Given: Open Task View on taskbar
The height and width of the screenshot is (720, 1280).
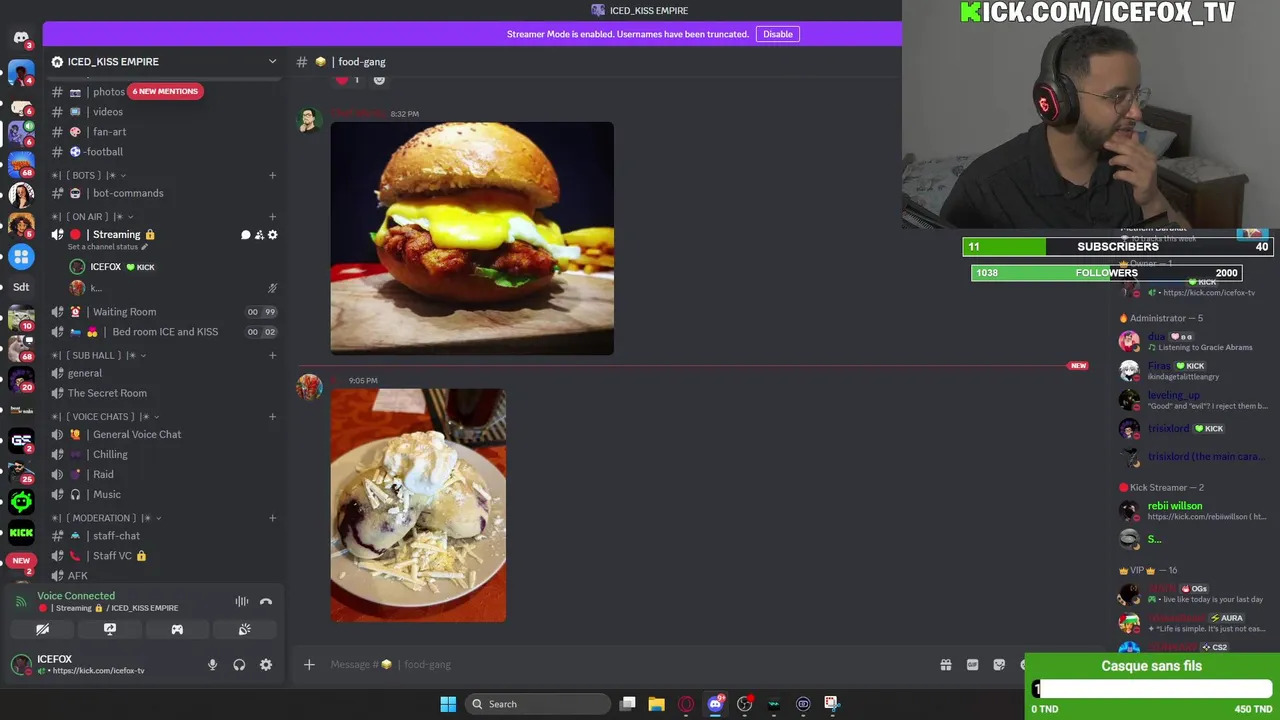Looking at the screenshot, I should click(627, 704).
